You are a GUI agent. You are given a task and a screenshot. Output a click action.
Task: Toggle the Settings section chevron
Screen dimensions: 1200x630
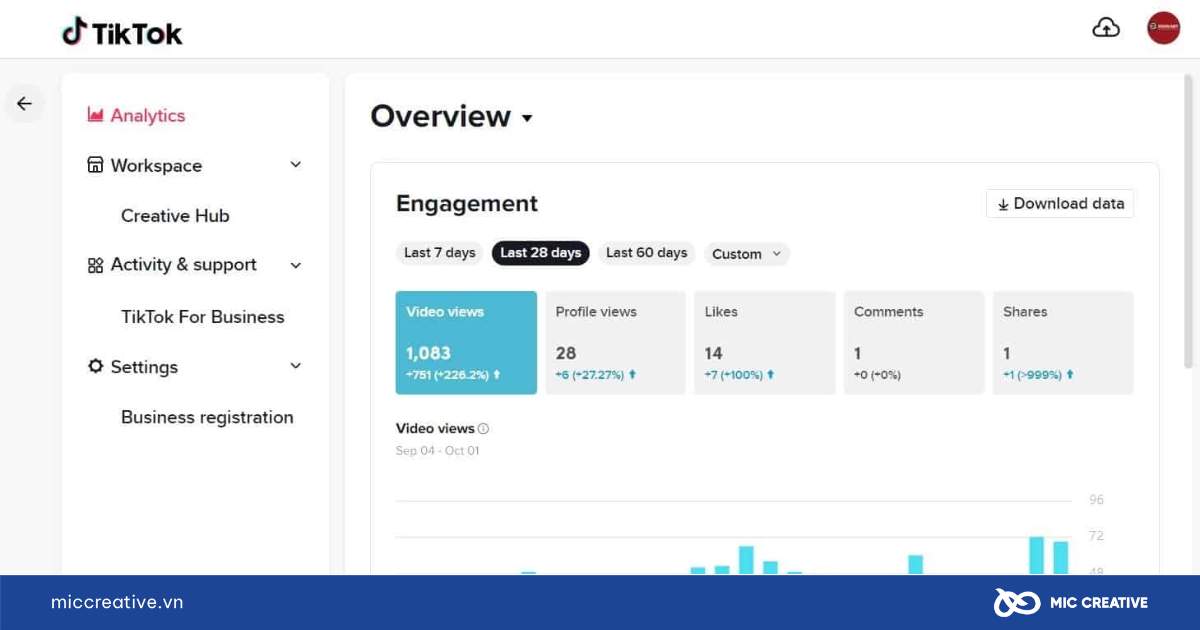[x=295, y=366]
